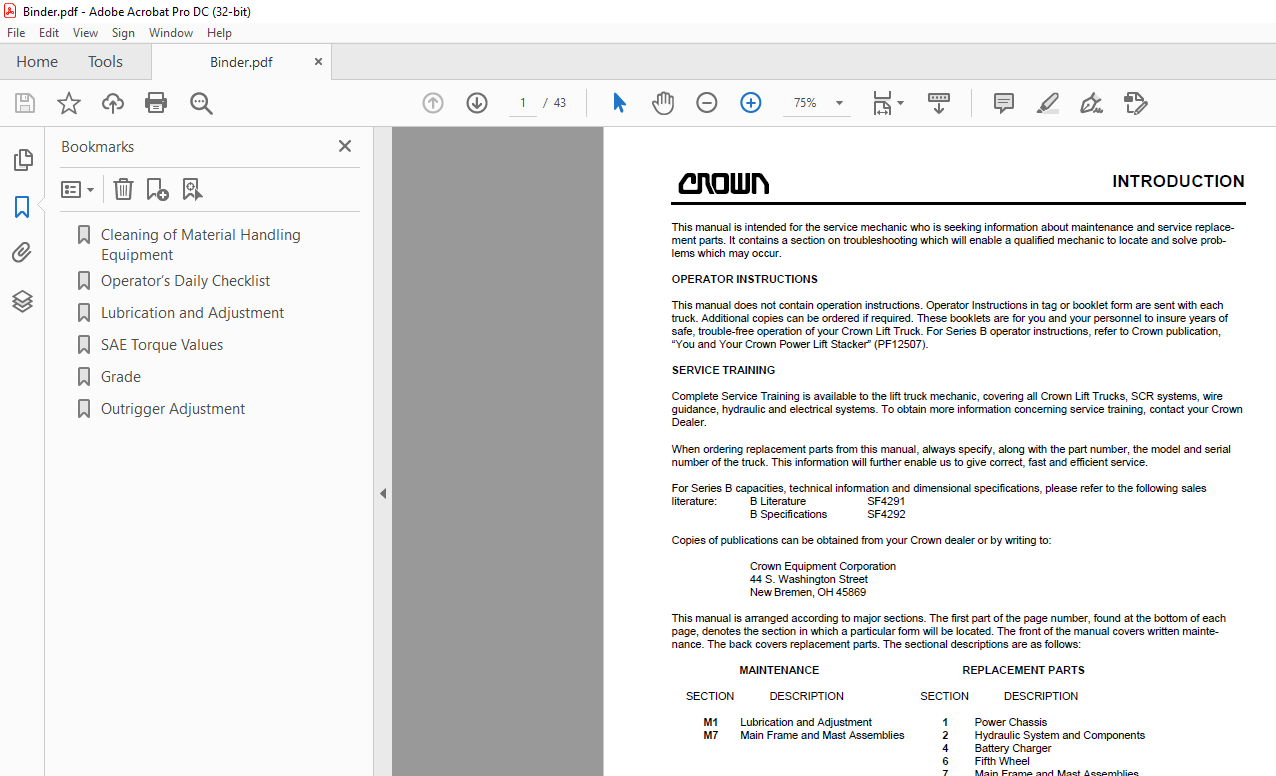This screenshot has width=1276, height=776.
Task: Open the View menu
Action: tap(86, 33)
